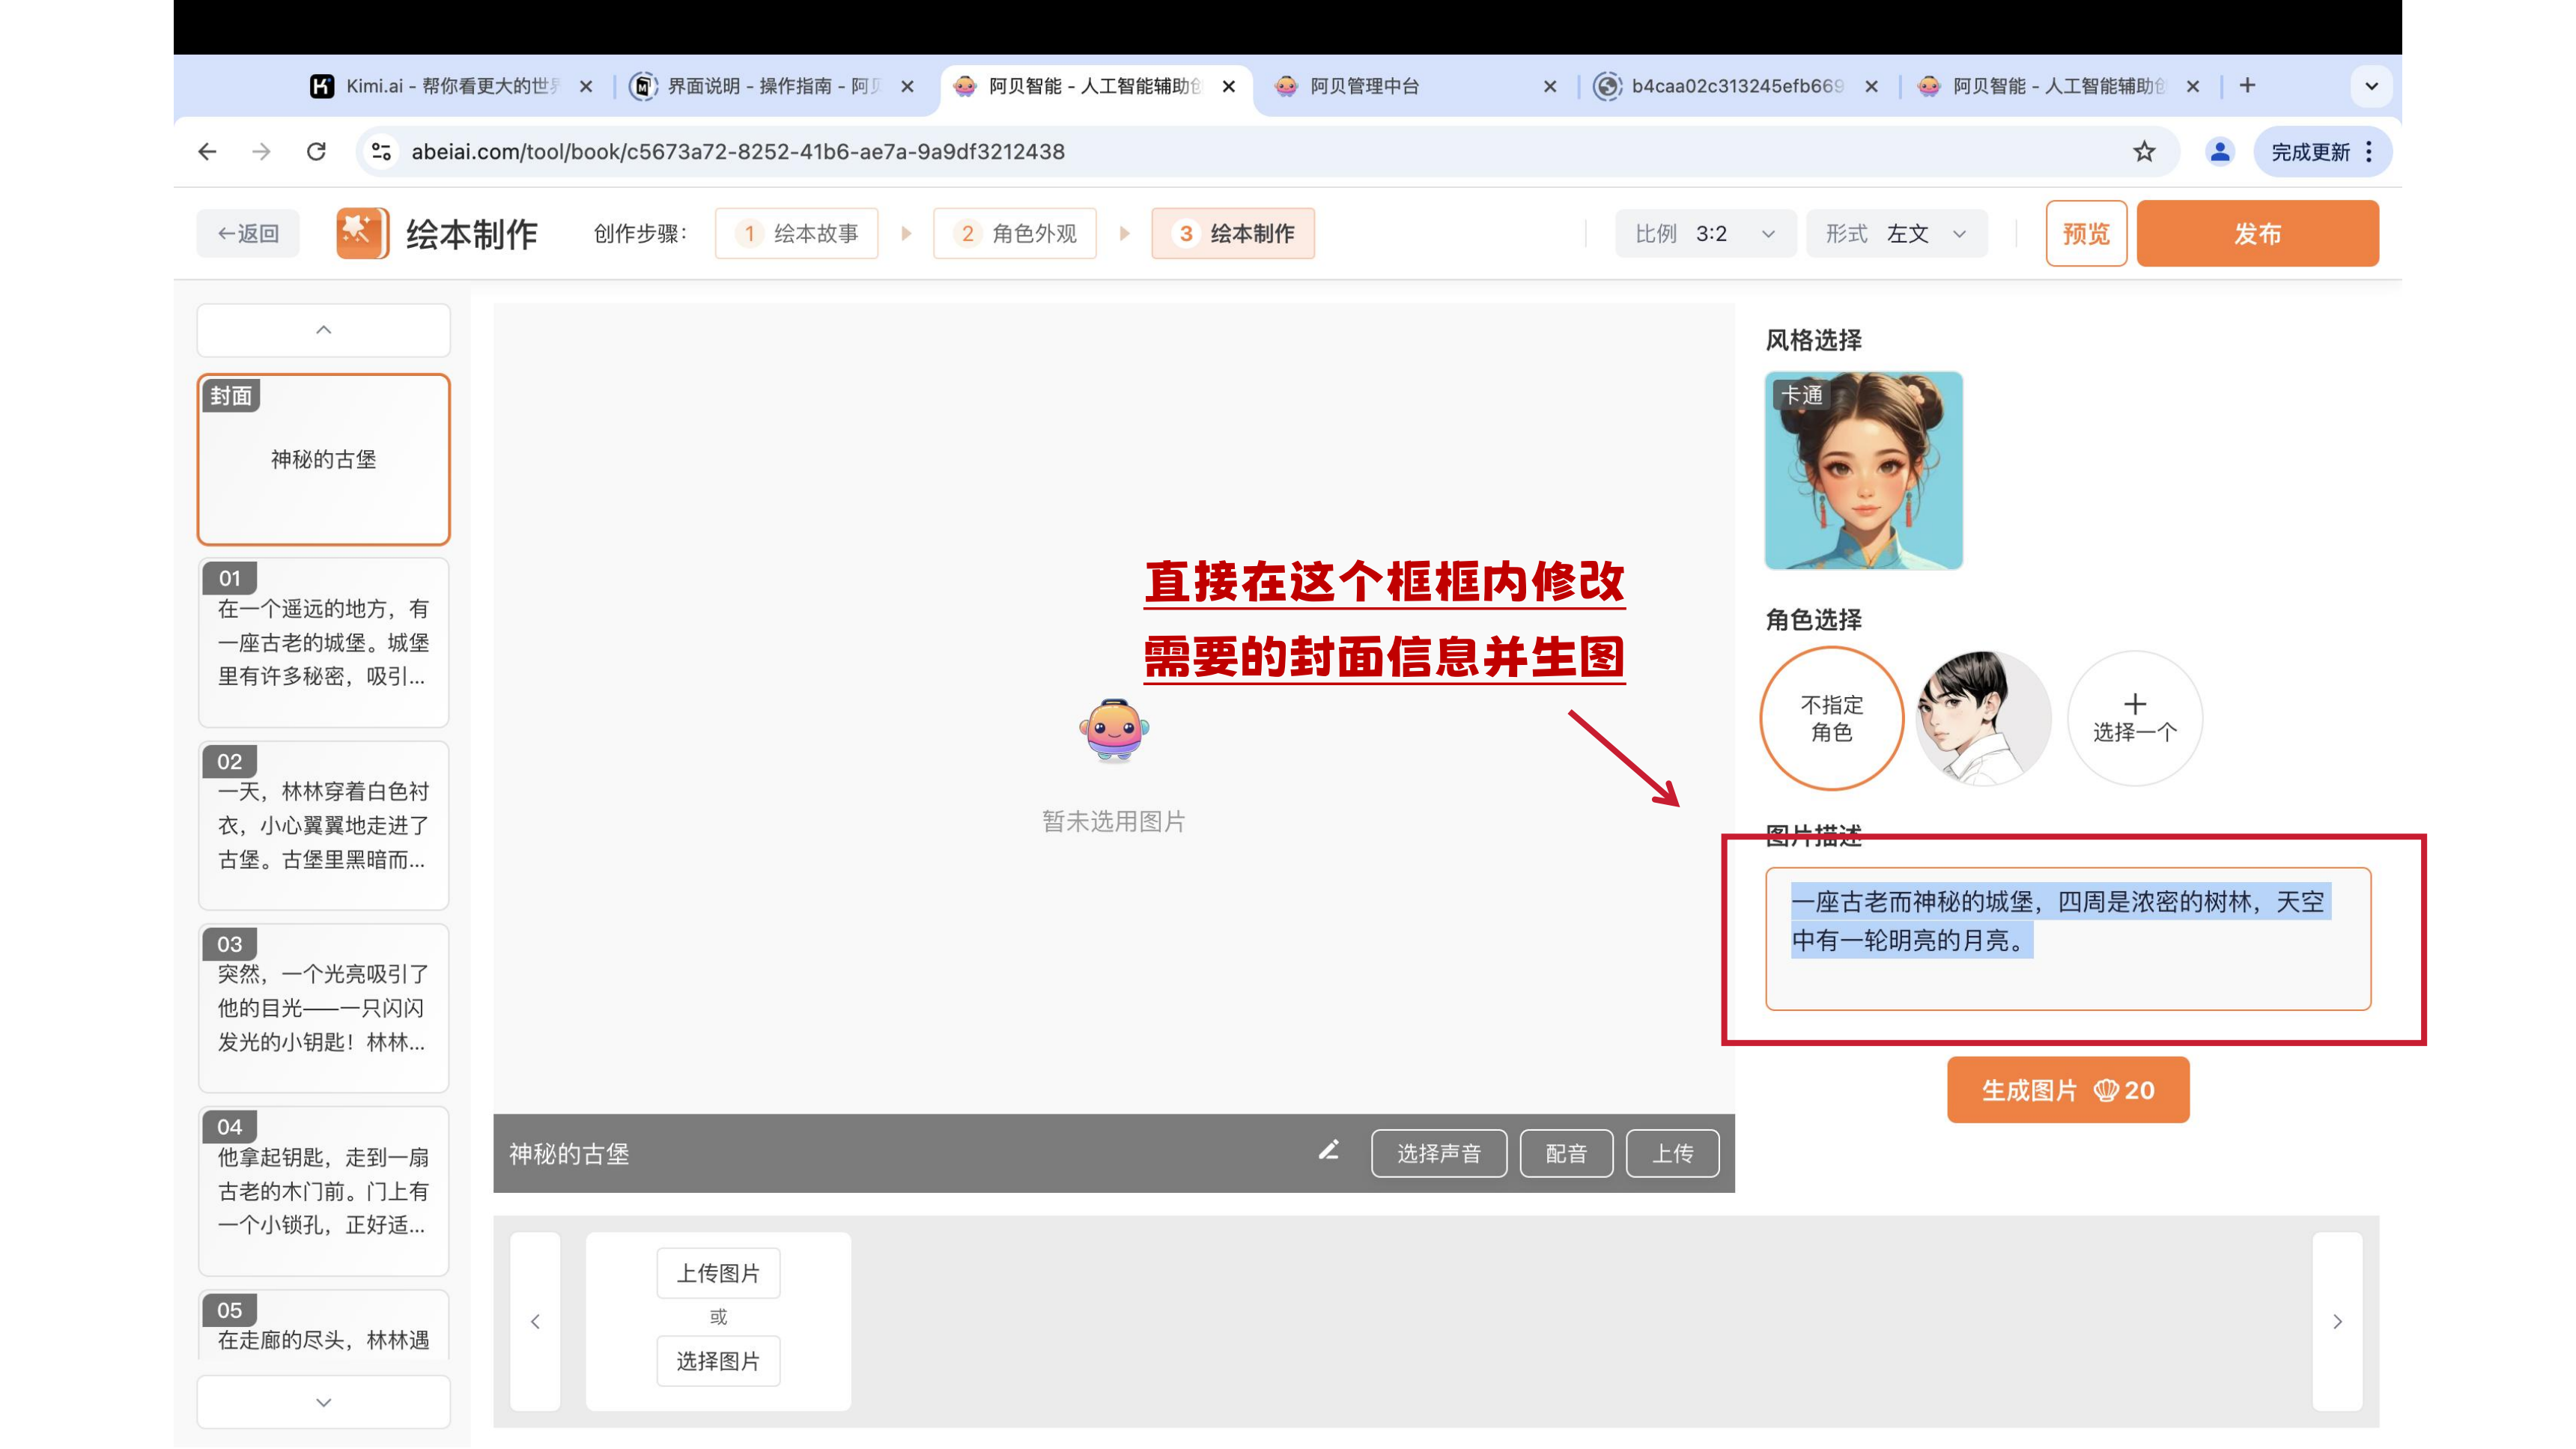Choose the 不指定角色 option
This screenshot has height=1449, width=2576.
tap(1832, 719)
